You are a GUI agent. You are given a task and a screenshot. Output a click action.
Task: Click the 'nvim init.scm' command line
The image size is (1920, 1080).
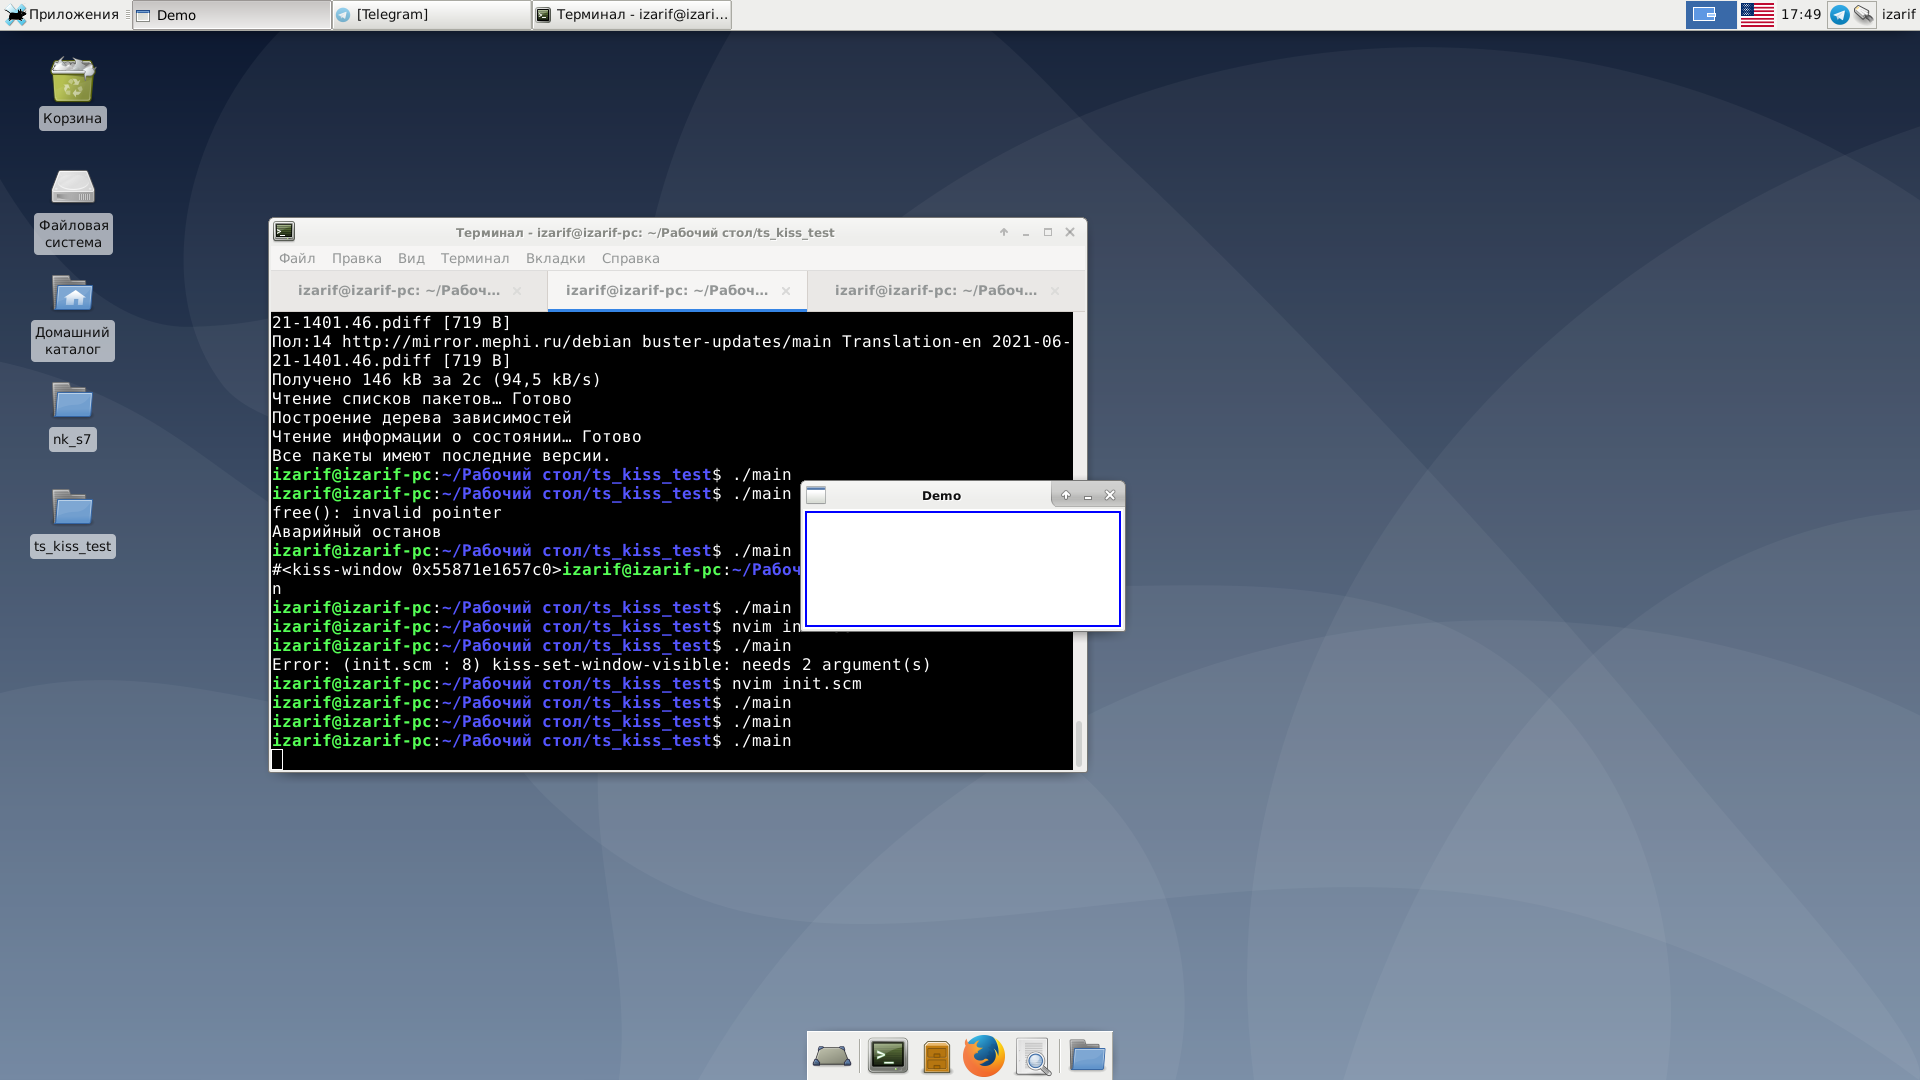click(x=796, y=684)
